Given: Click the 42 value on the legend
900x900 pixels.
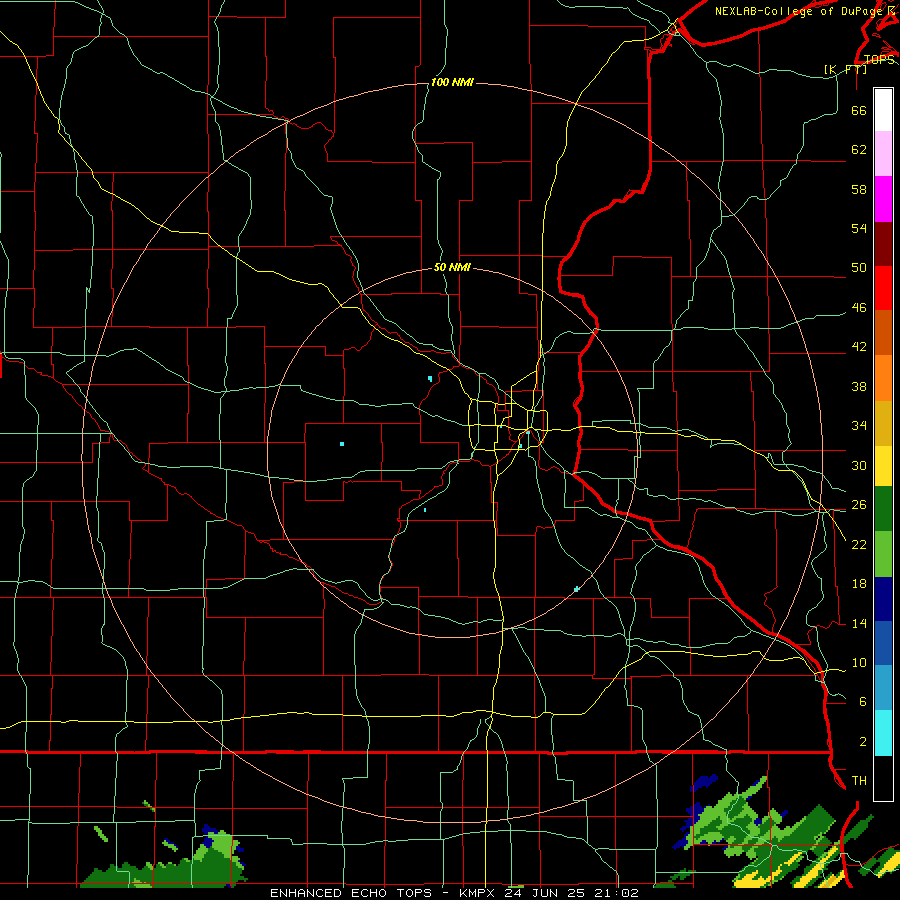Looking at the screenshot, I should coord(859,347).
